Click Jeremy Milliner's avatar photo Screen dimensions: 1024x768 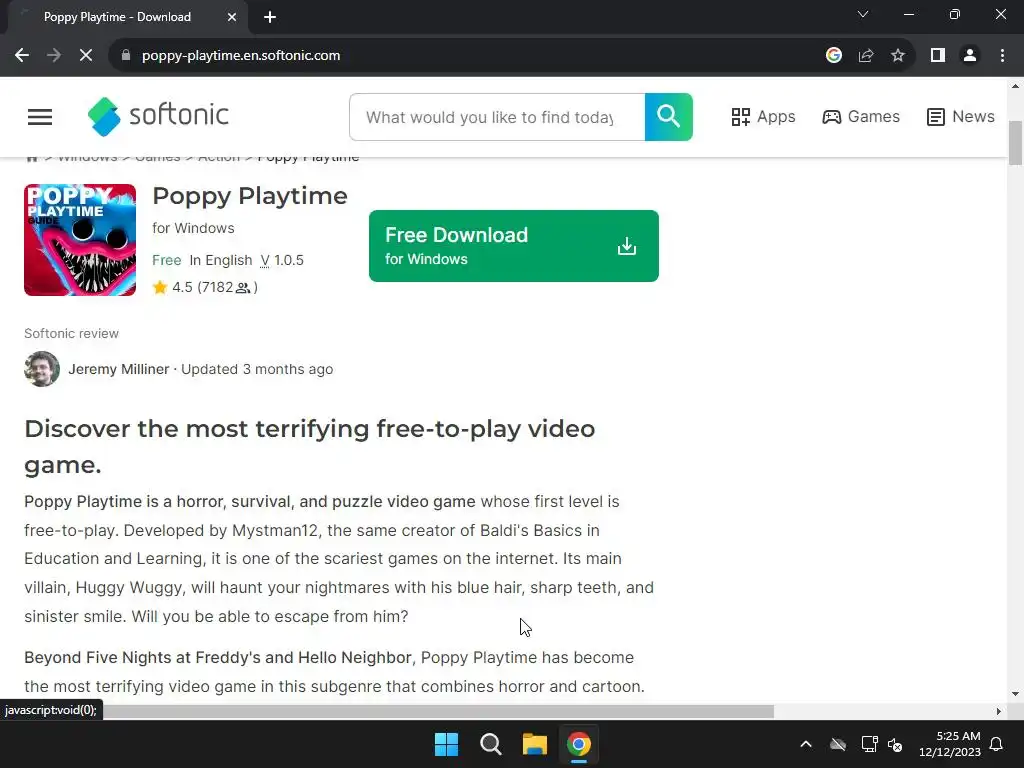[x=42, y=369]
